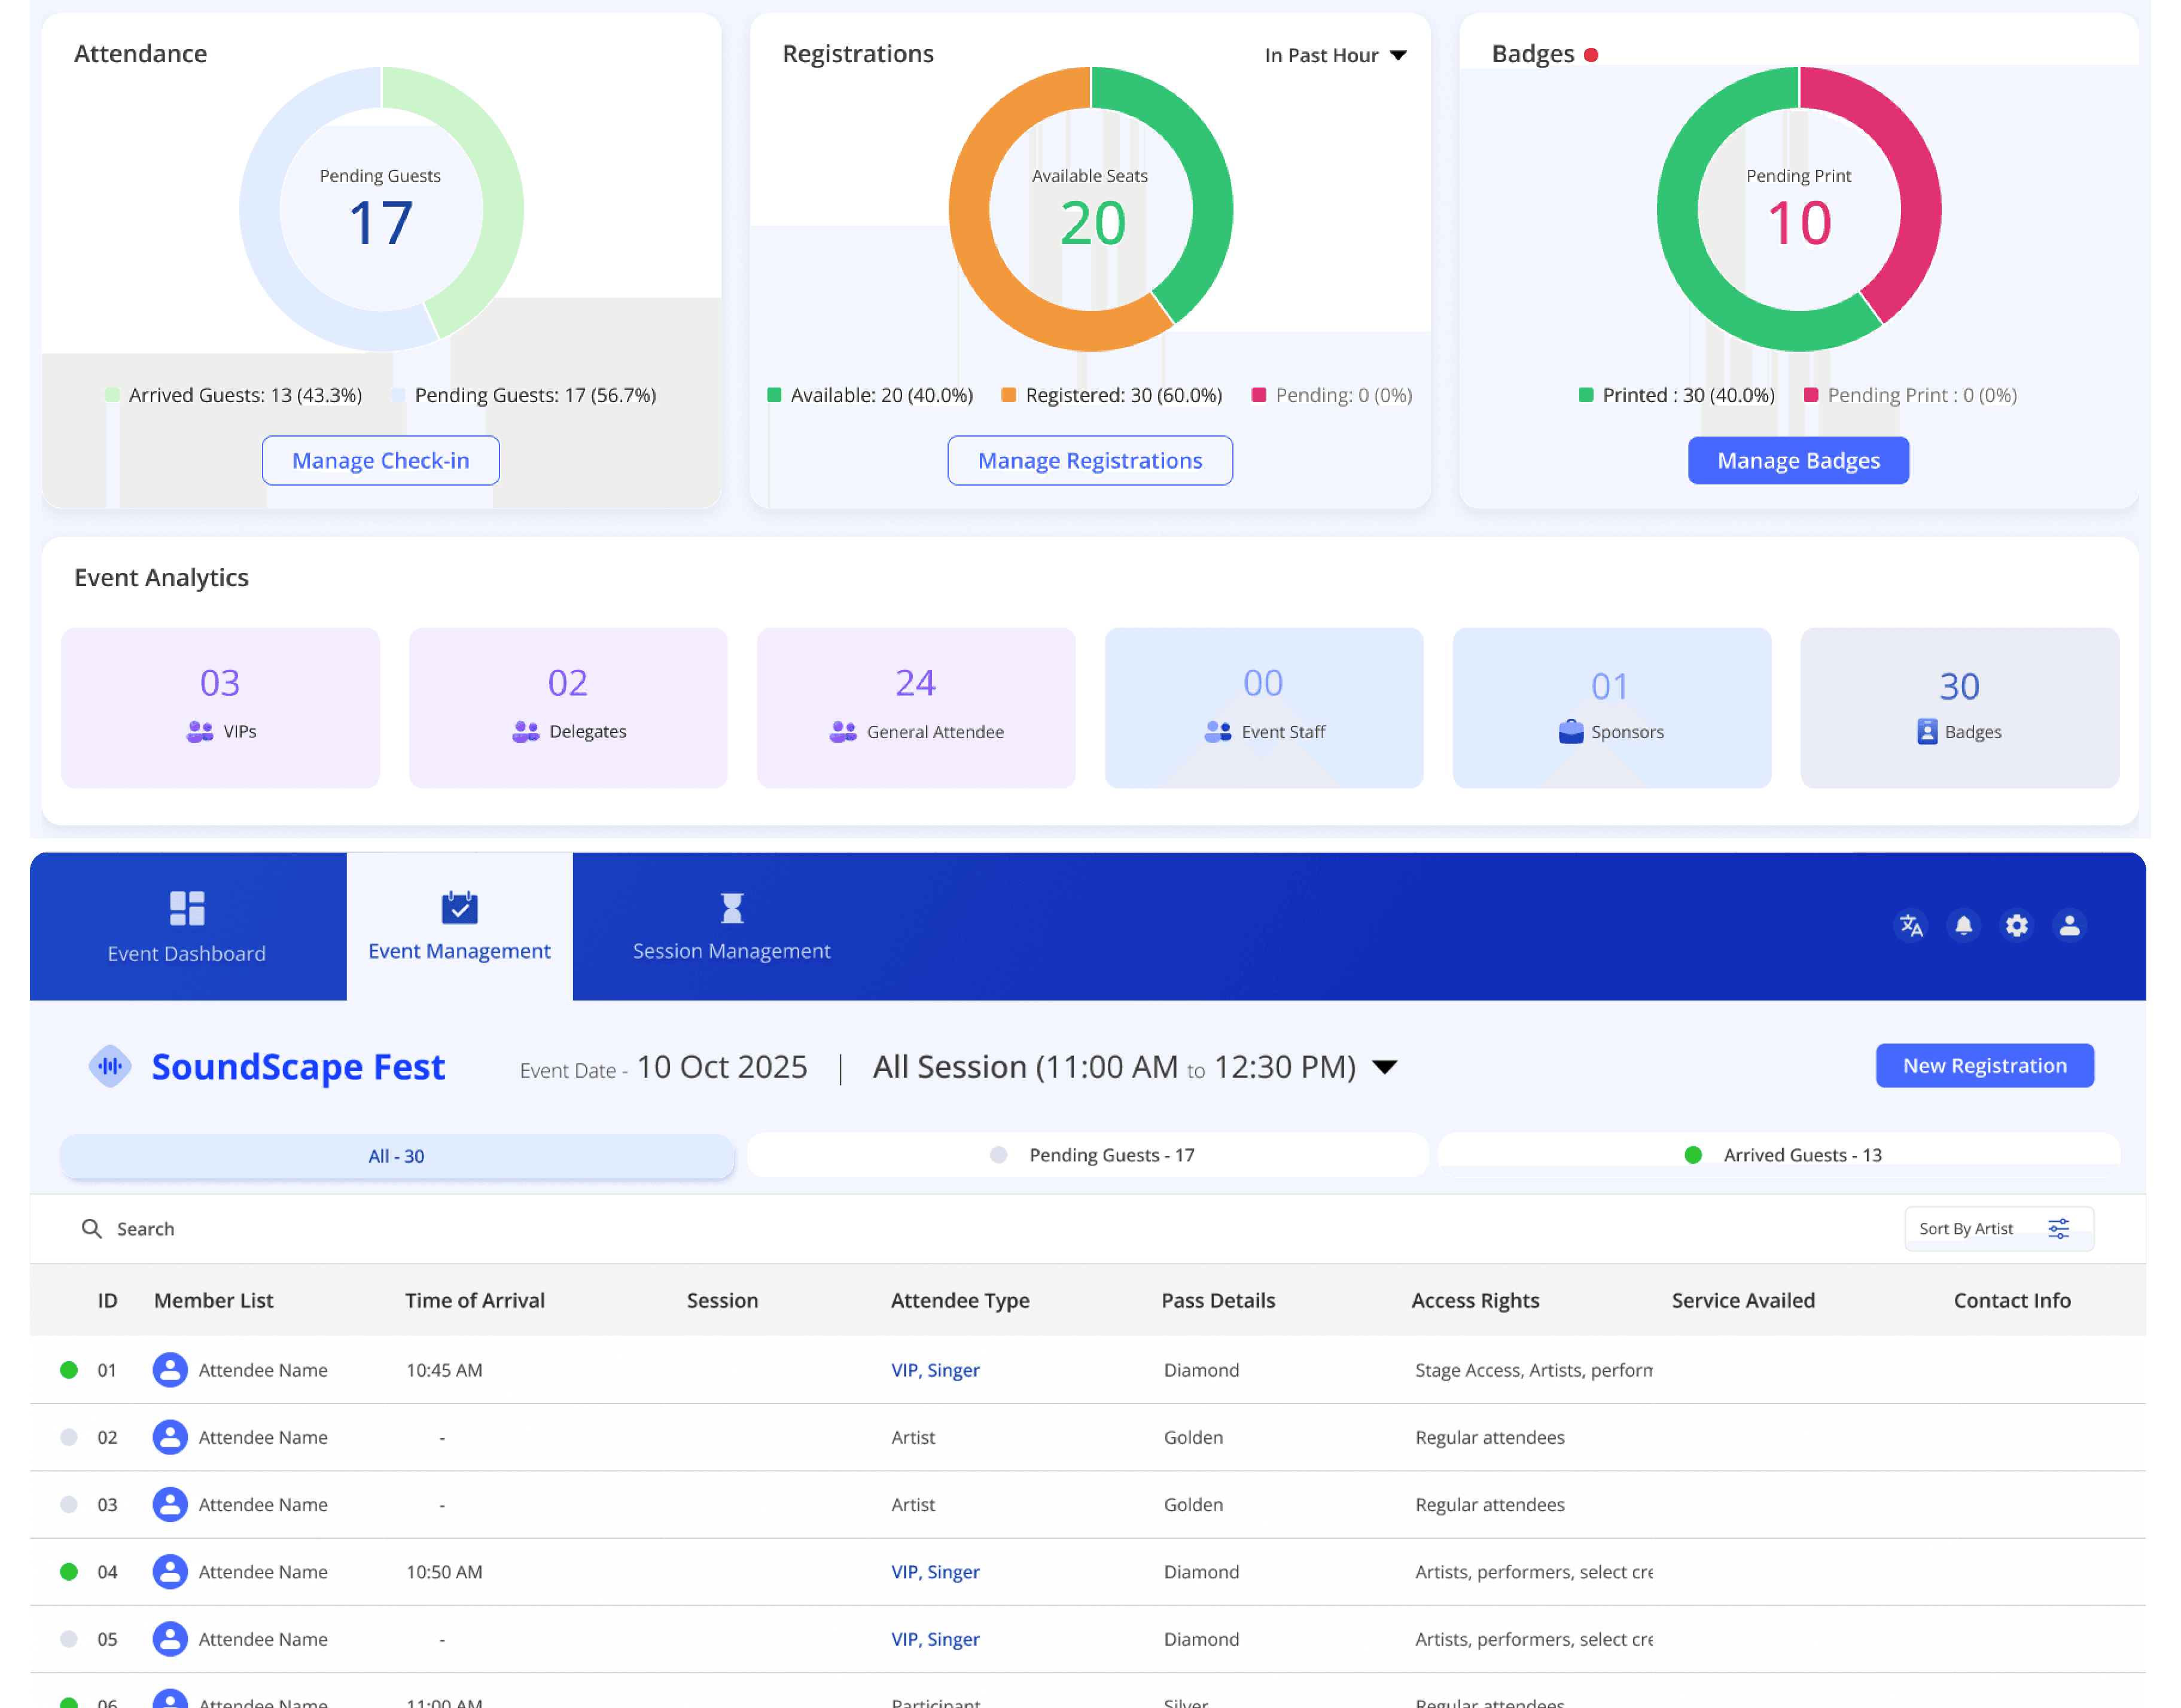Screen dimensions: 2181x1708
Task: Click the search magnifier icon
Action: pos(91,1228)
